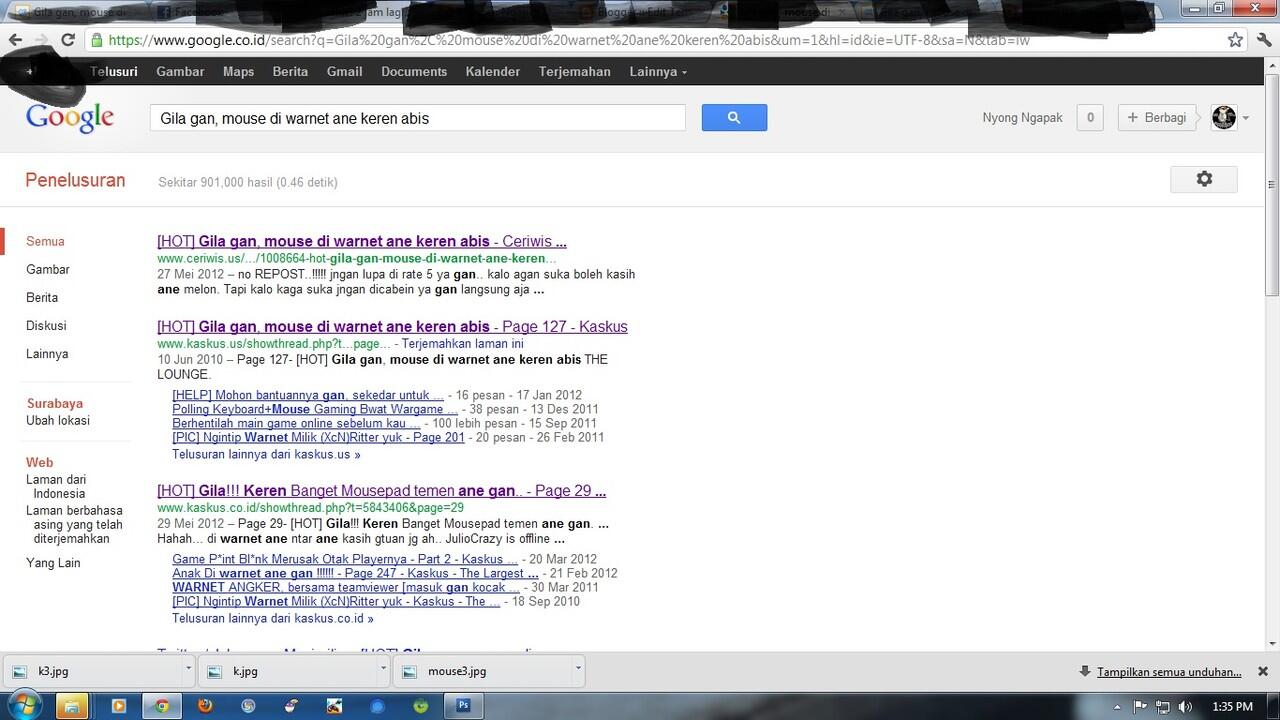
Task: Click Nyong Ngapak profile name
Action: click(x=1023, y=118)
